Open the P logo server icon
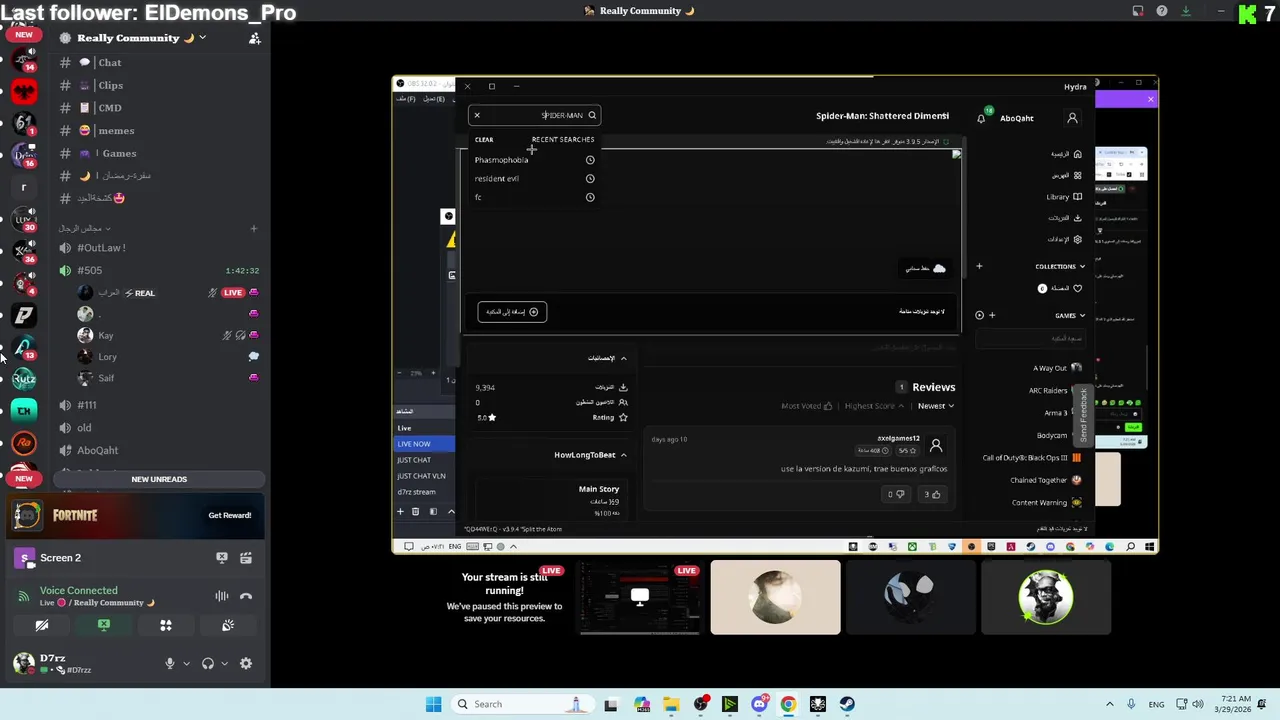The height and width of the screenshot is (720, 1280). (24, 315)
